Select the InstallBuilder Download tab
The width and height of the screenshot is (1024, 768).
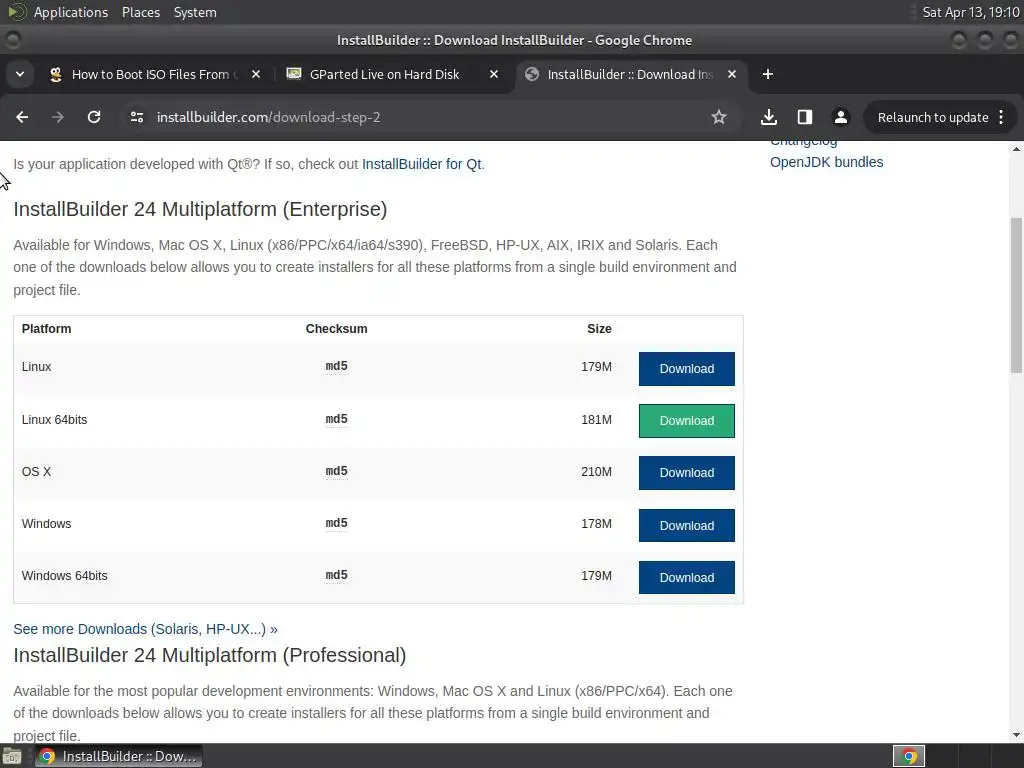pyautogui.click(x=631, y=74)
